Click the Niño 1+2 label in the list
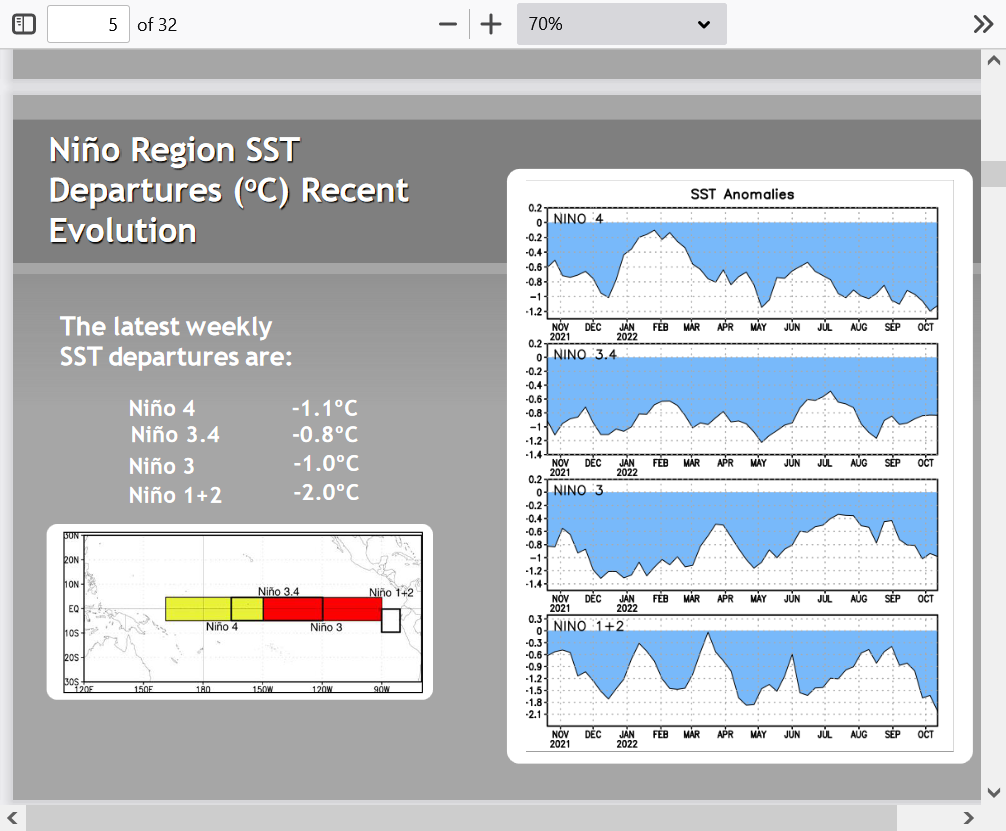1006x831 pixels. coord(175,495)
